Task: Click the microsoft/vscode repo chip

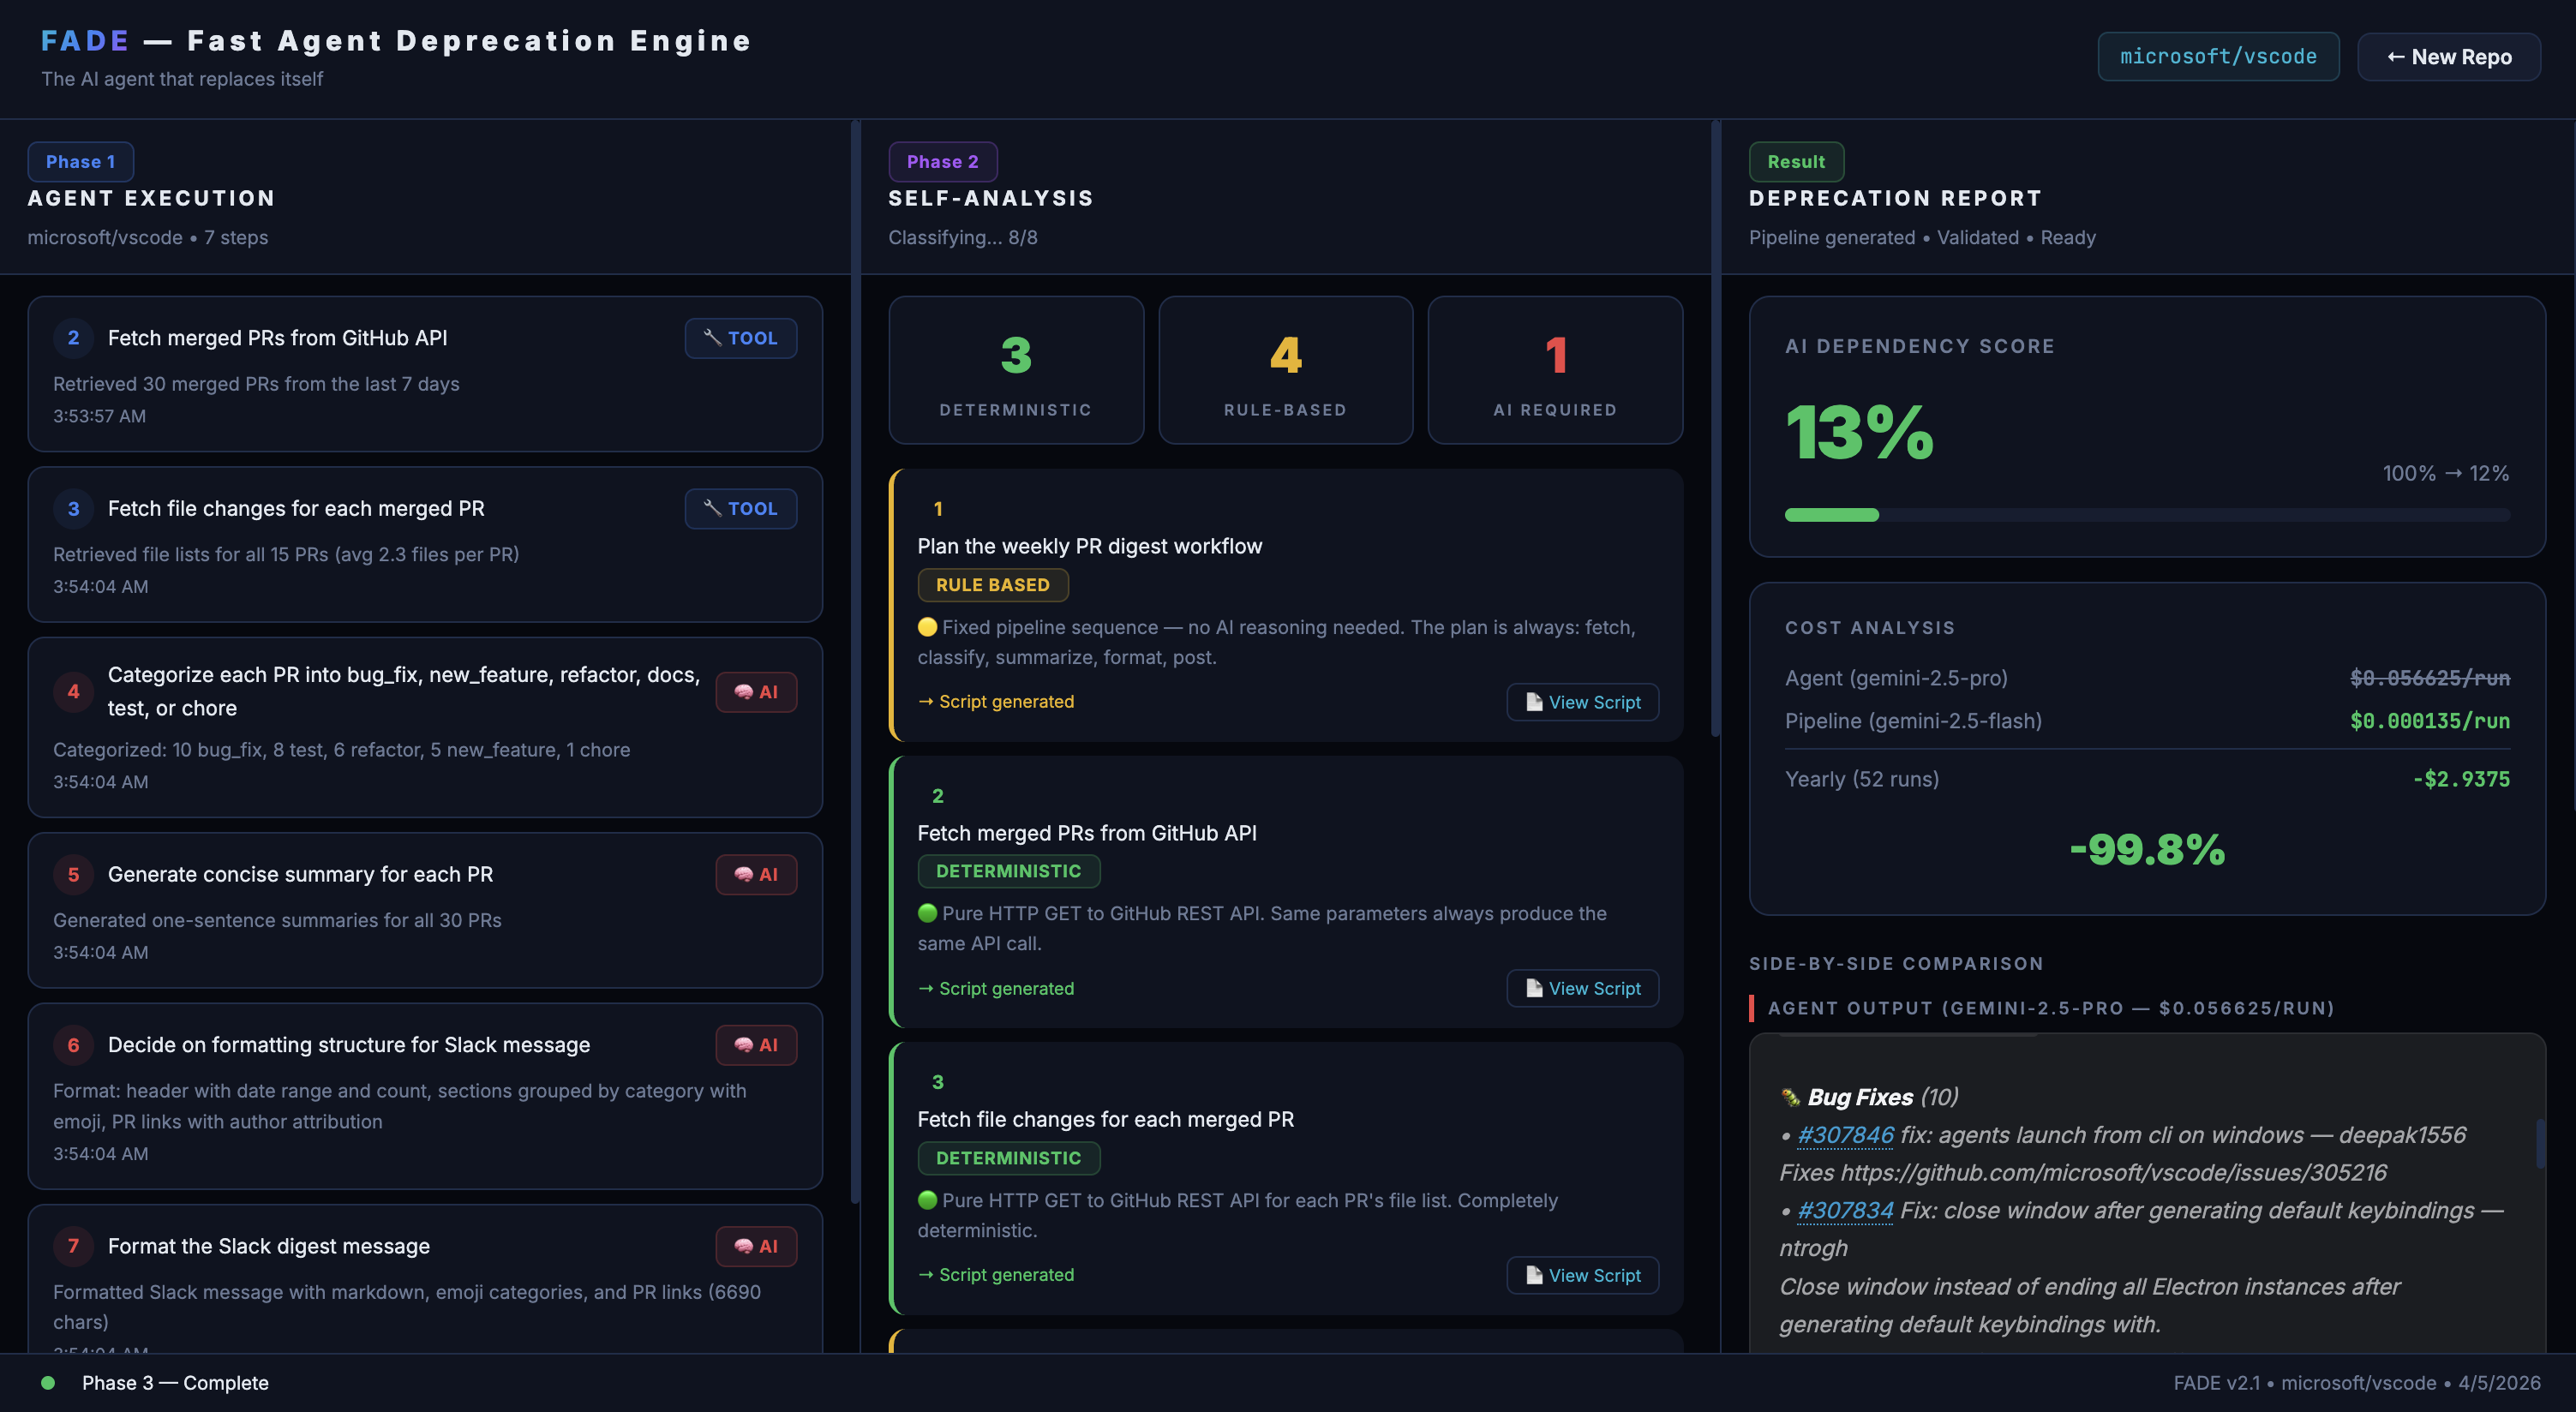Action: point(2217,57)
